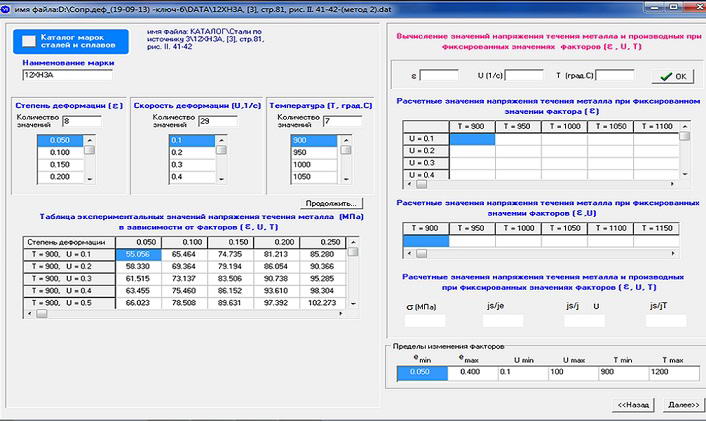This screenshot has height=422, width=706.
Task: Click scroll-down arrow of temperature list
Action: click(x=346, y=179)
